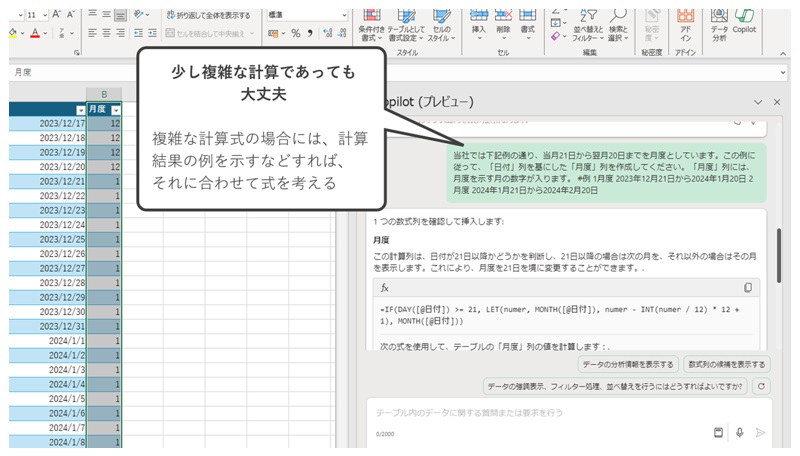Open 並べ替えとフィルター sort and filter
The width and height of the screenshot is (800, 456).
click(x=588, y=26)
